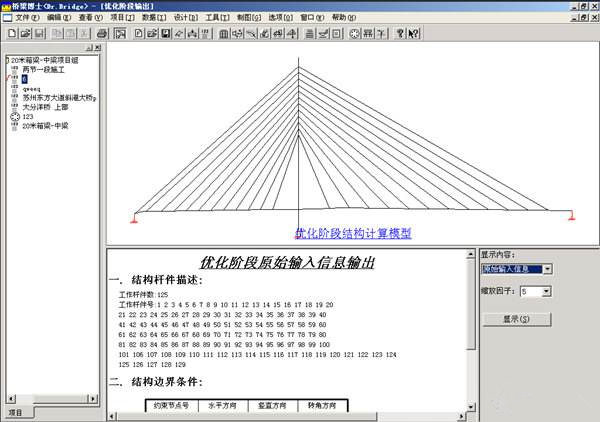
Task: Click the output pane scroll-down arrow
Action: coord(471,407)
